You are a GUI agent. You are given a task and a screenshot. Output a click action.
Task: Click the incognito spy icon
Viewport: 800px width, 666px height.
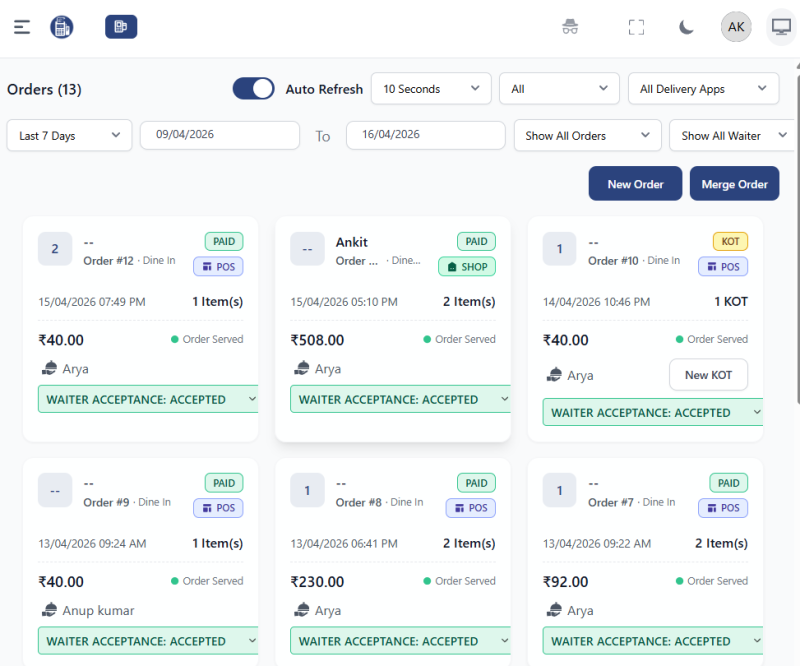point(570,27)
